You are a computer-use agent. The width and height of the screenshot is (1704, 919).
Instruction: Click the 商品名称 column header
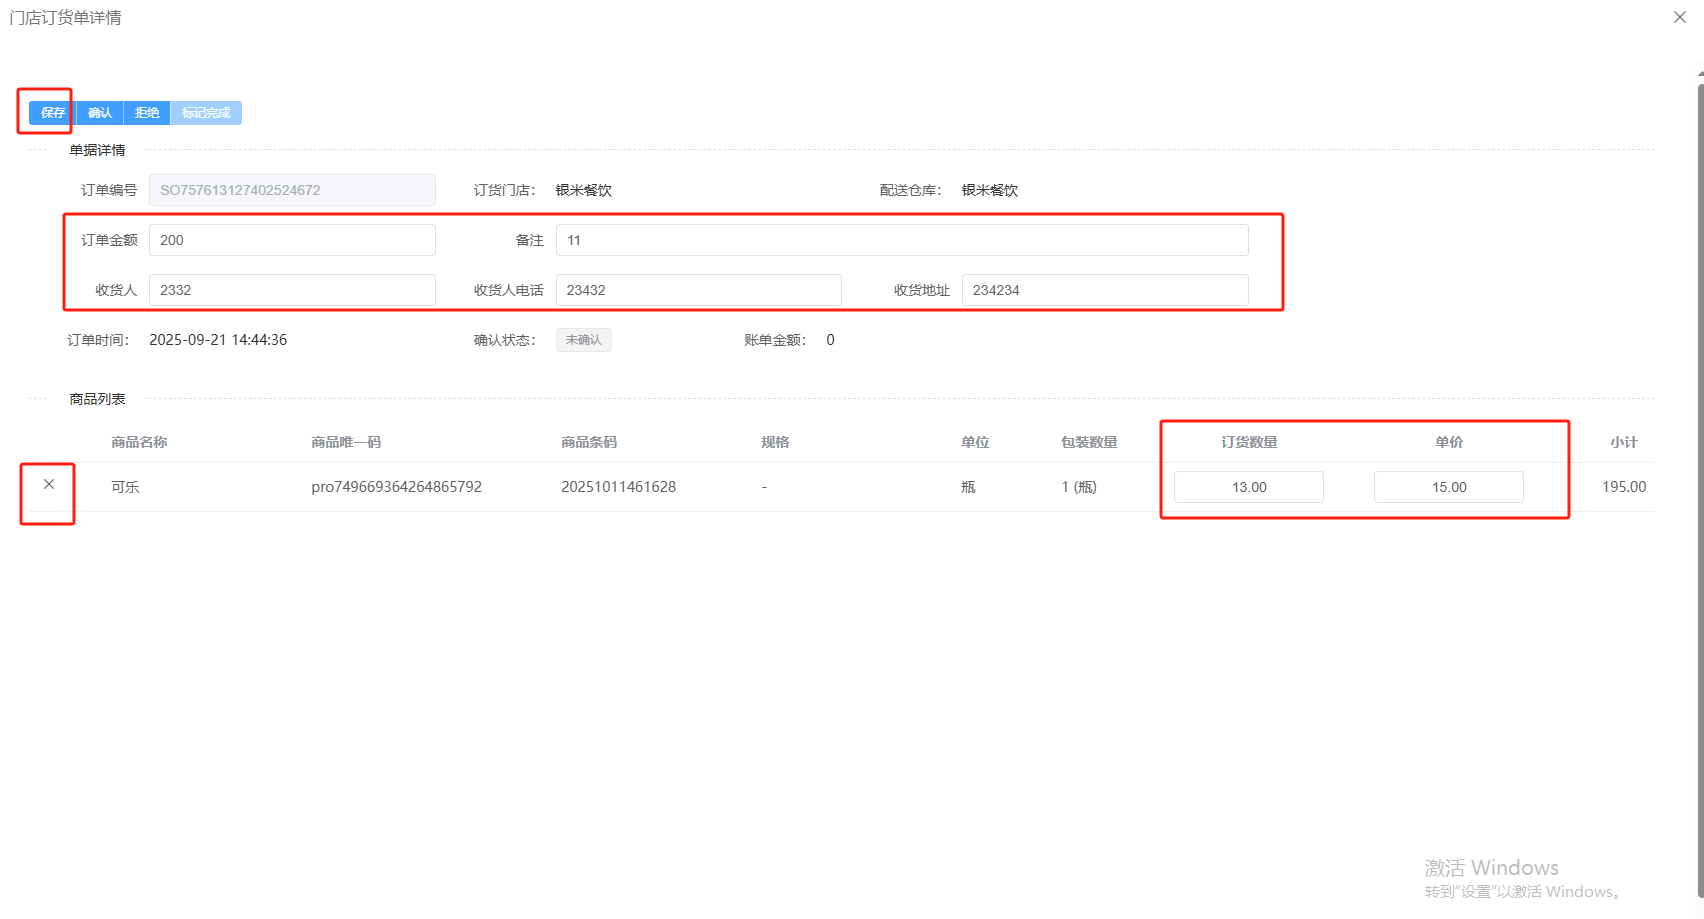tap(139, 442)
